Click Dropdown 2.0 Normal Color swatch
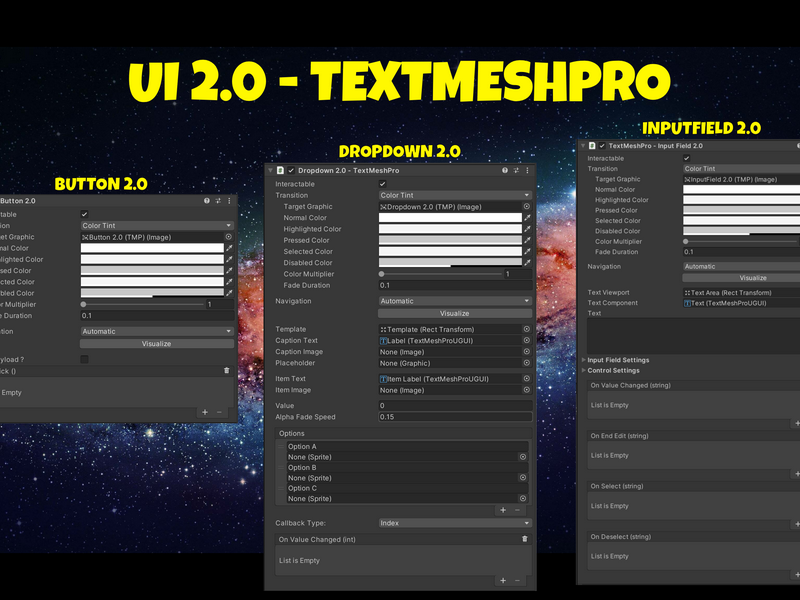Image resolution: width=800 pixels, height=600 pixels. tap(450, 218)
